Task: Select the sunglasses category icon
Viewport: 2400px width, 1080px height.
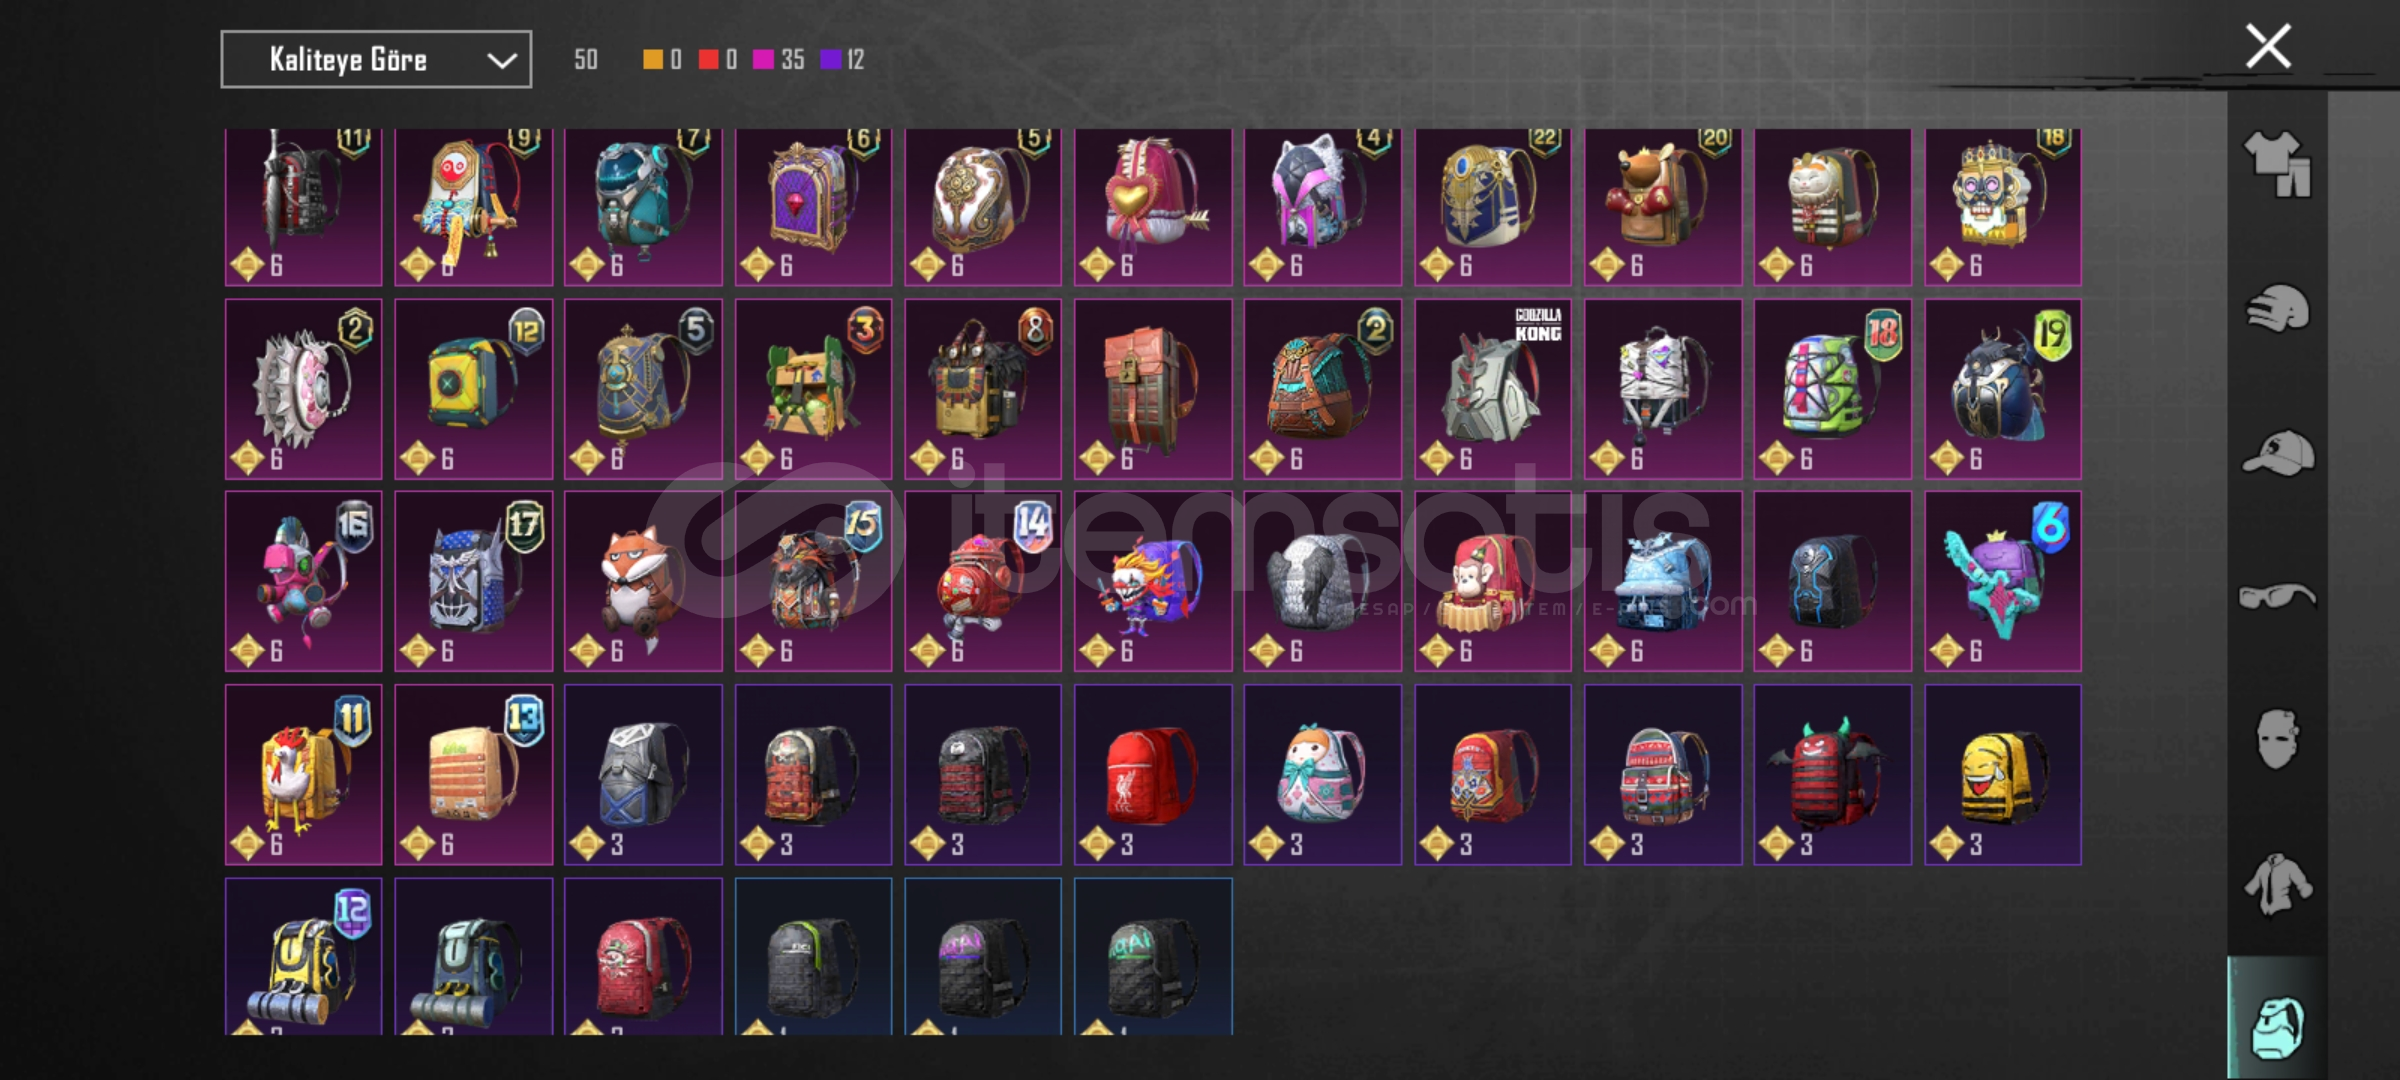Action: (x=2277, y=597)
